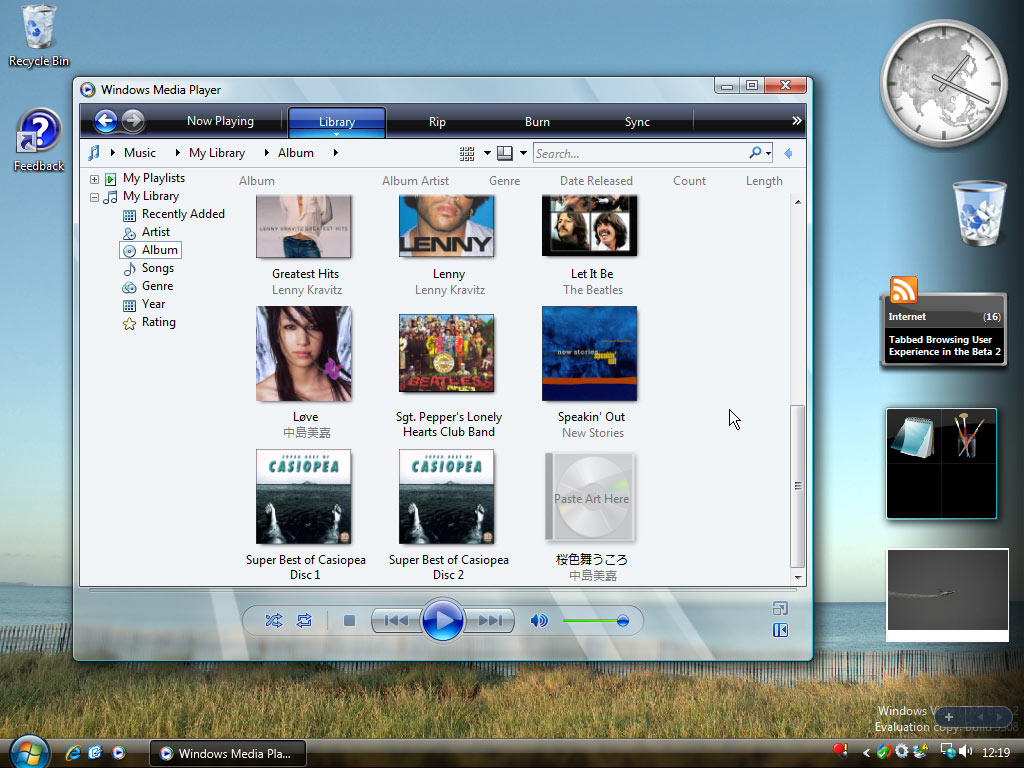The height and width of the screenshot is (768, 1024).
Task: Click the Layout options icon
Action: coord(505,153)
